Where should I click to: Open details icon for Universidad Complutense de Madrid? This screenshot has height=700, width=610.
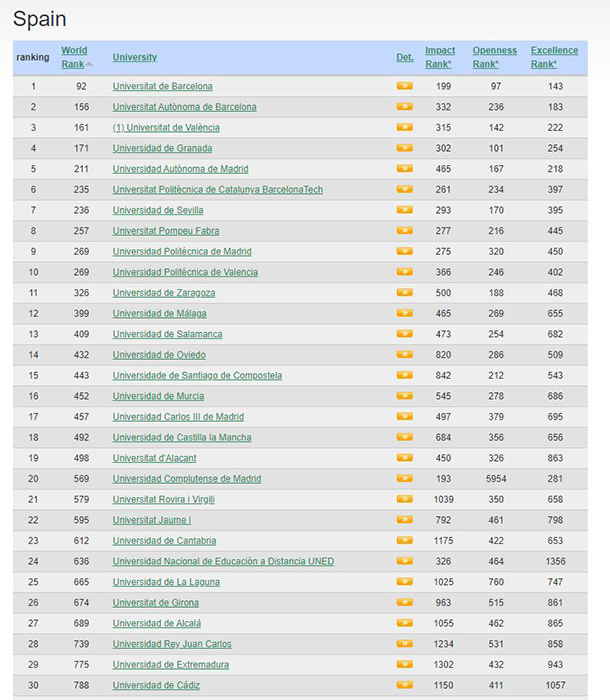coord(404,479)
